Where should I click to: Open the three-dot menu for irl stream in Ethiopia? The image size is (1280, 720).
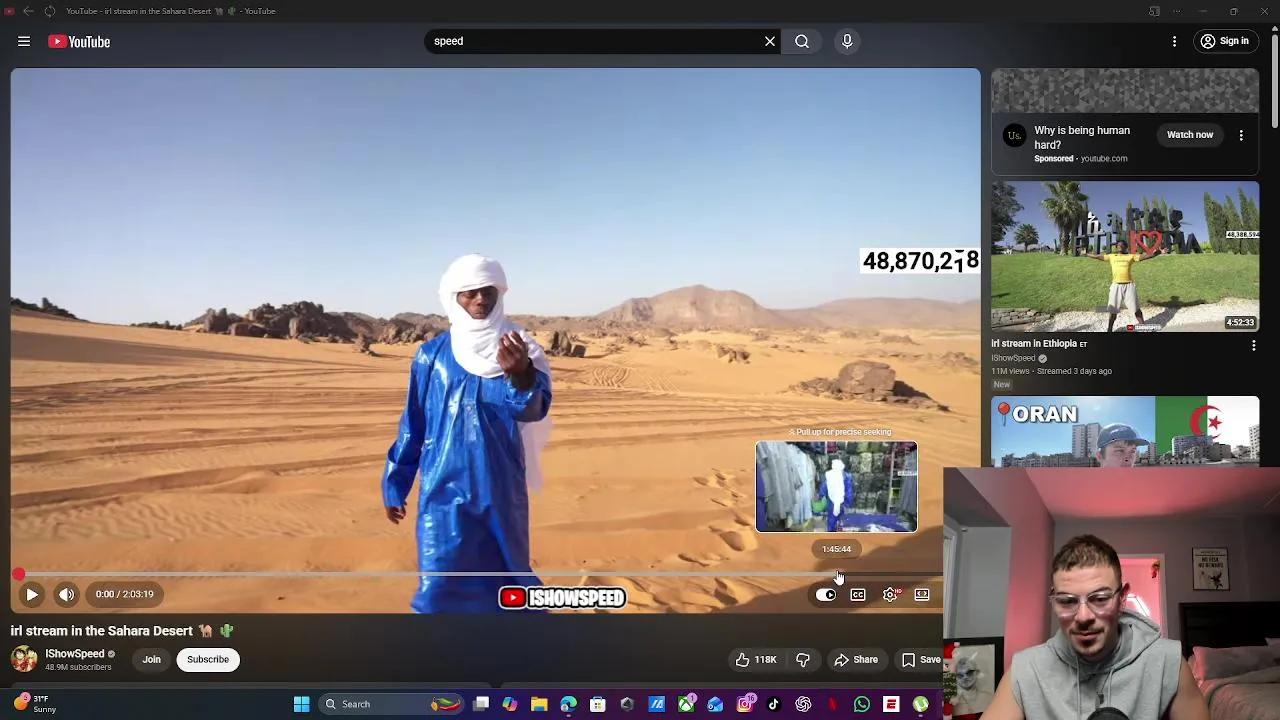click(x=1253, y=345)
